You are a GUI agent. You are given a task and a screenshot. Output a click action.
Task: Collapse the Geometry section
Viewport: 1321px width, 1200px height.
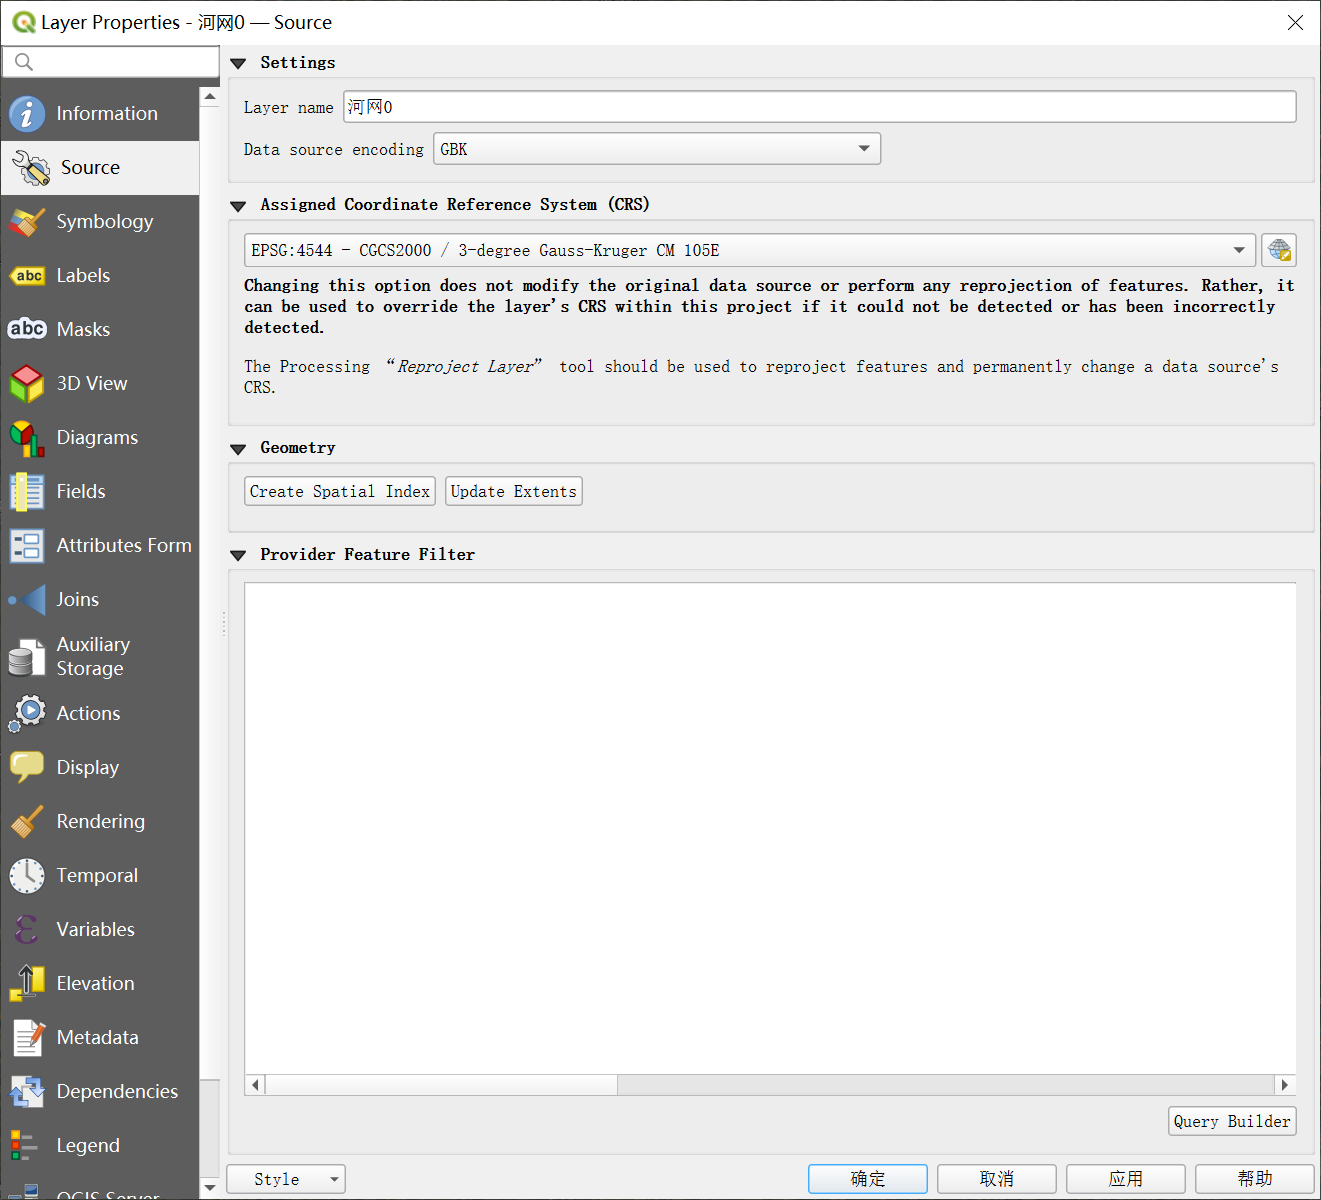click(x=238, y=449)
